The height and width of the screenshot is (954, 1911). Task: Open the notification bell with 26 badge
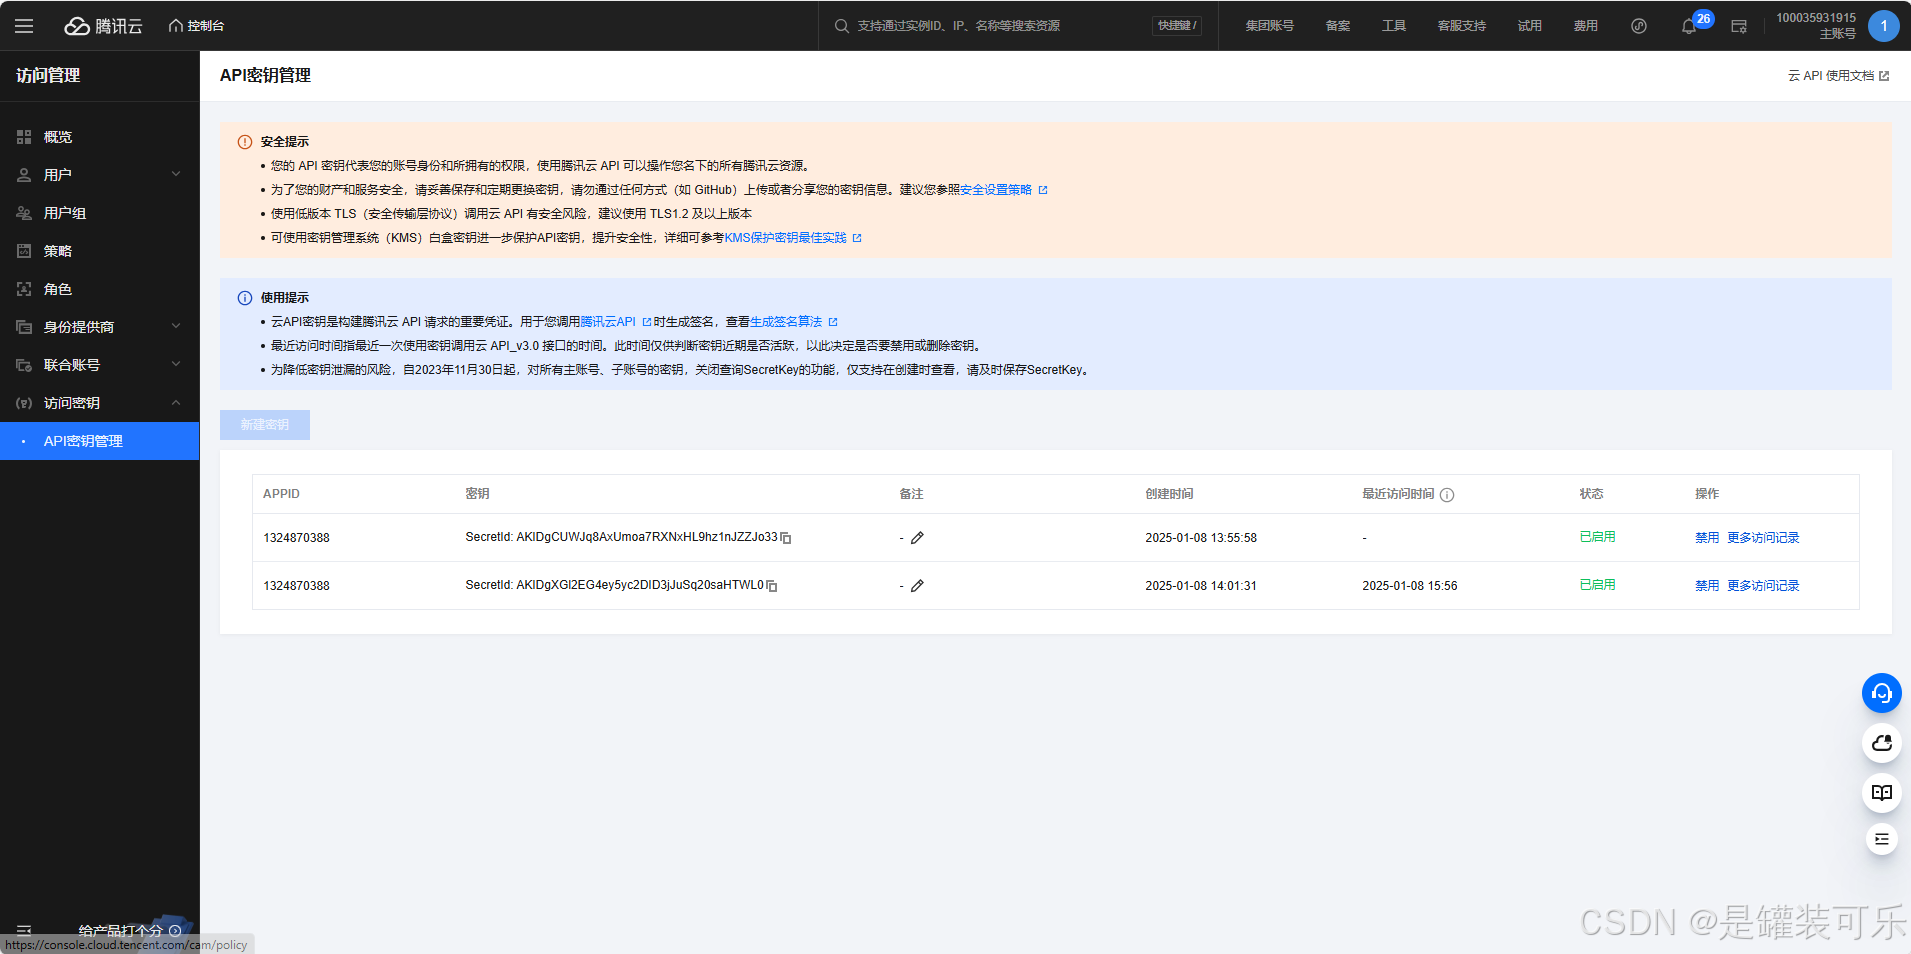pyautogui.click(x=1689, y=26)
